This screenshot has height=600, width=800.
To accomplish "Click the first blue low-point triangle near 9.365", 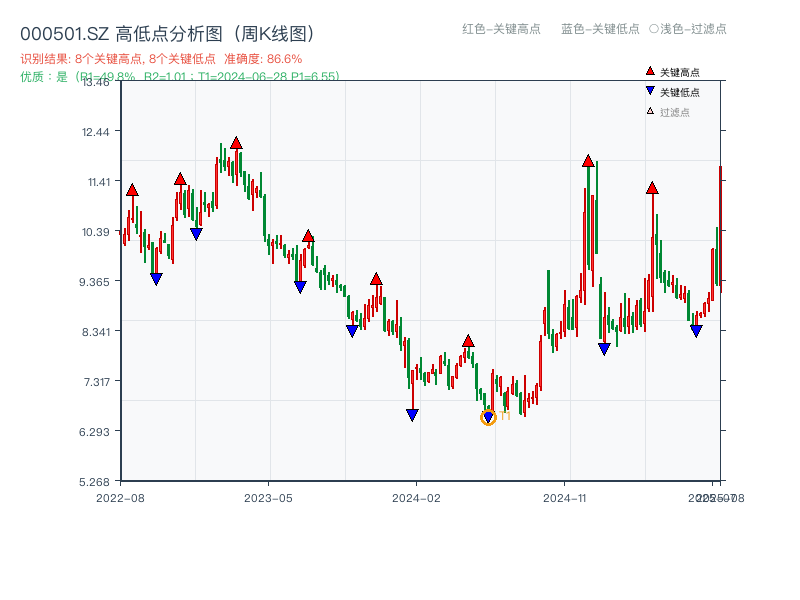I will pos(155,277).
